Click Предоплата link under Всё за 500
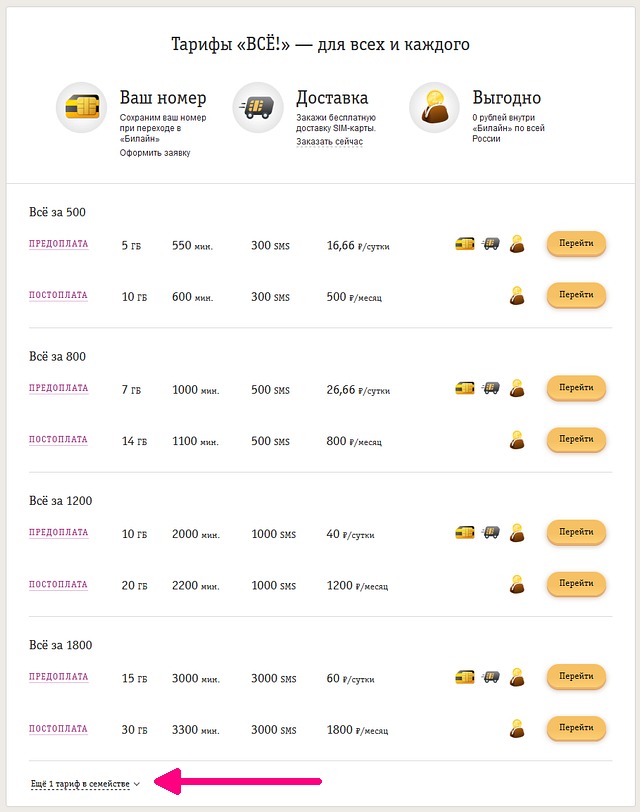Image resolution: width=640 pixels, height=812 pixels. click(59, 244)
